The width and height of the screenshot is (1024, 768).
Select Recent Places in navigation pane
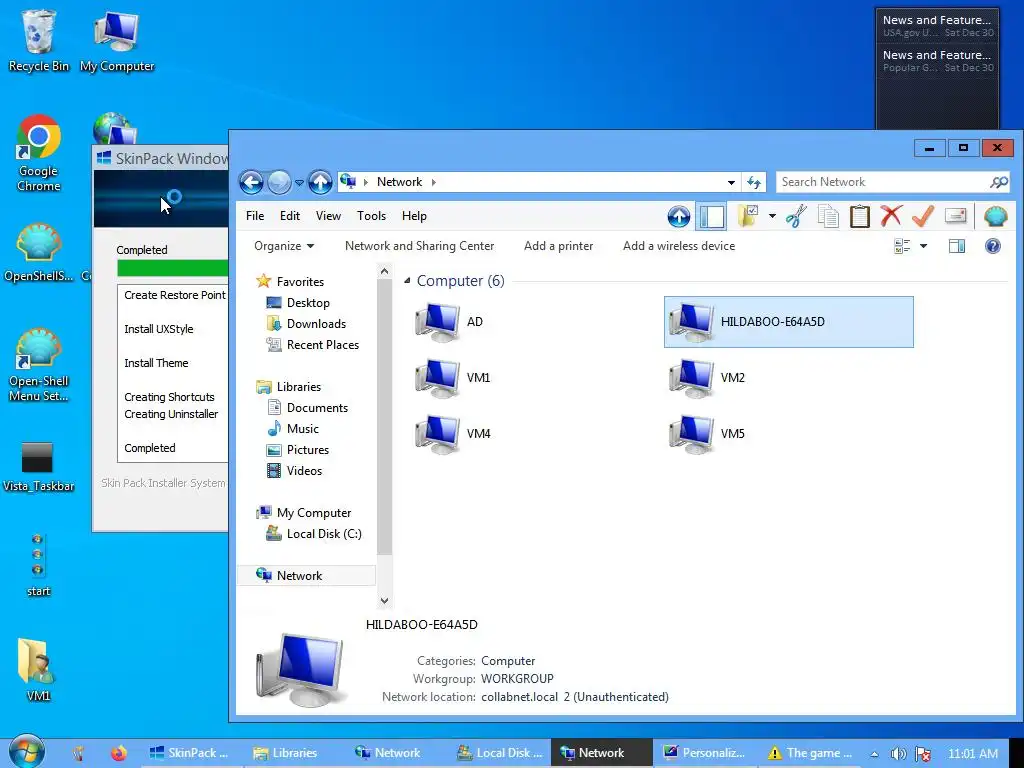[x=323, y=345]
